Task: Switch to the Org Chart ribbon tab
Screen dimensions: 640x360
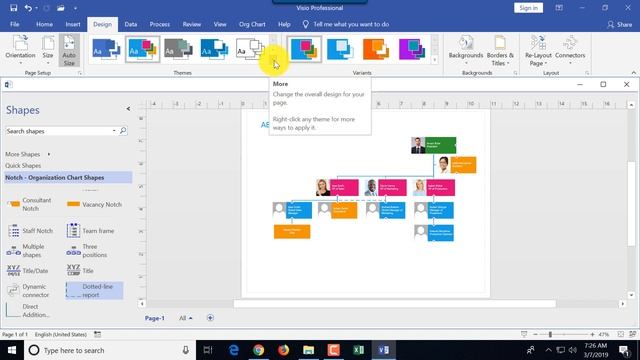Action: click(252, 24)
